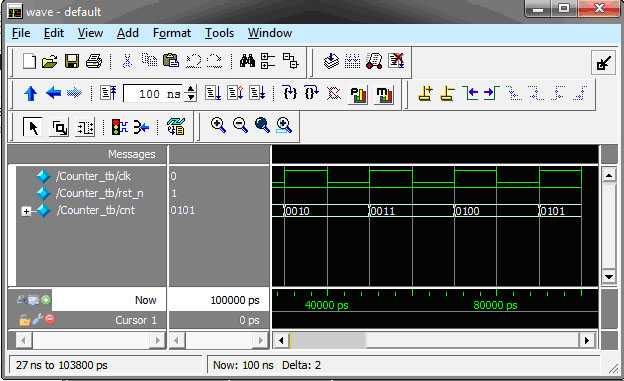
Task: Open Find with binoculars icon
Action: point(247,61)
